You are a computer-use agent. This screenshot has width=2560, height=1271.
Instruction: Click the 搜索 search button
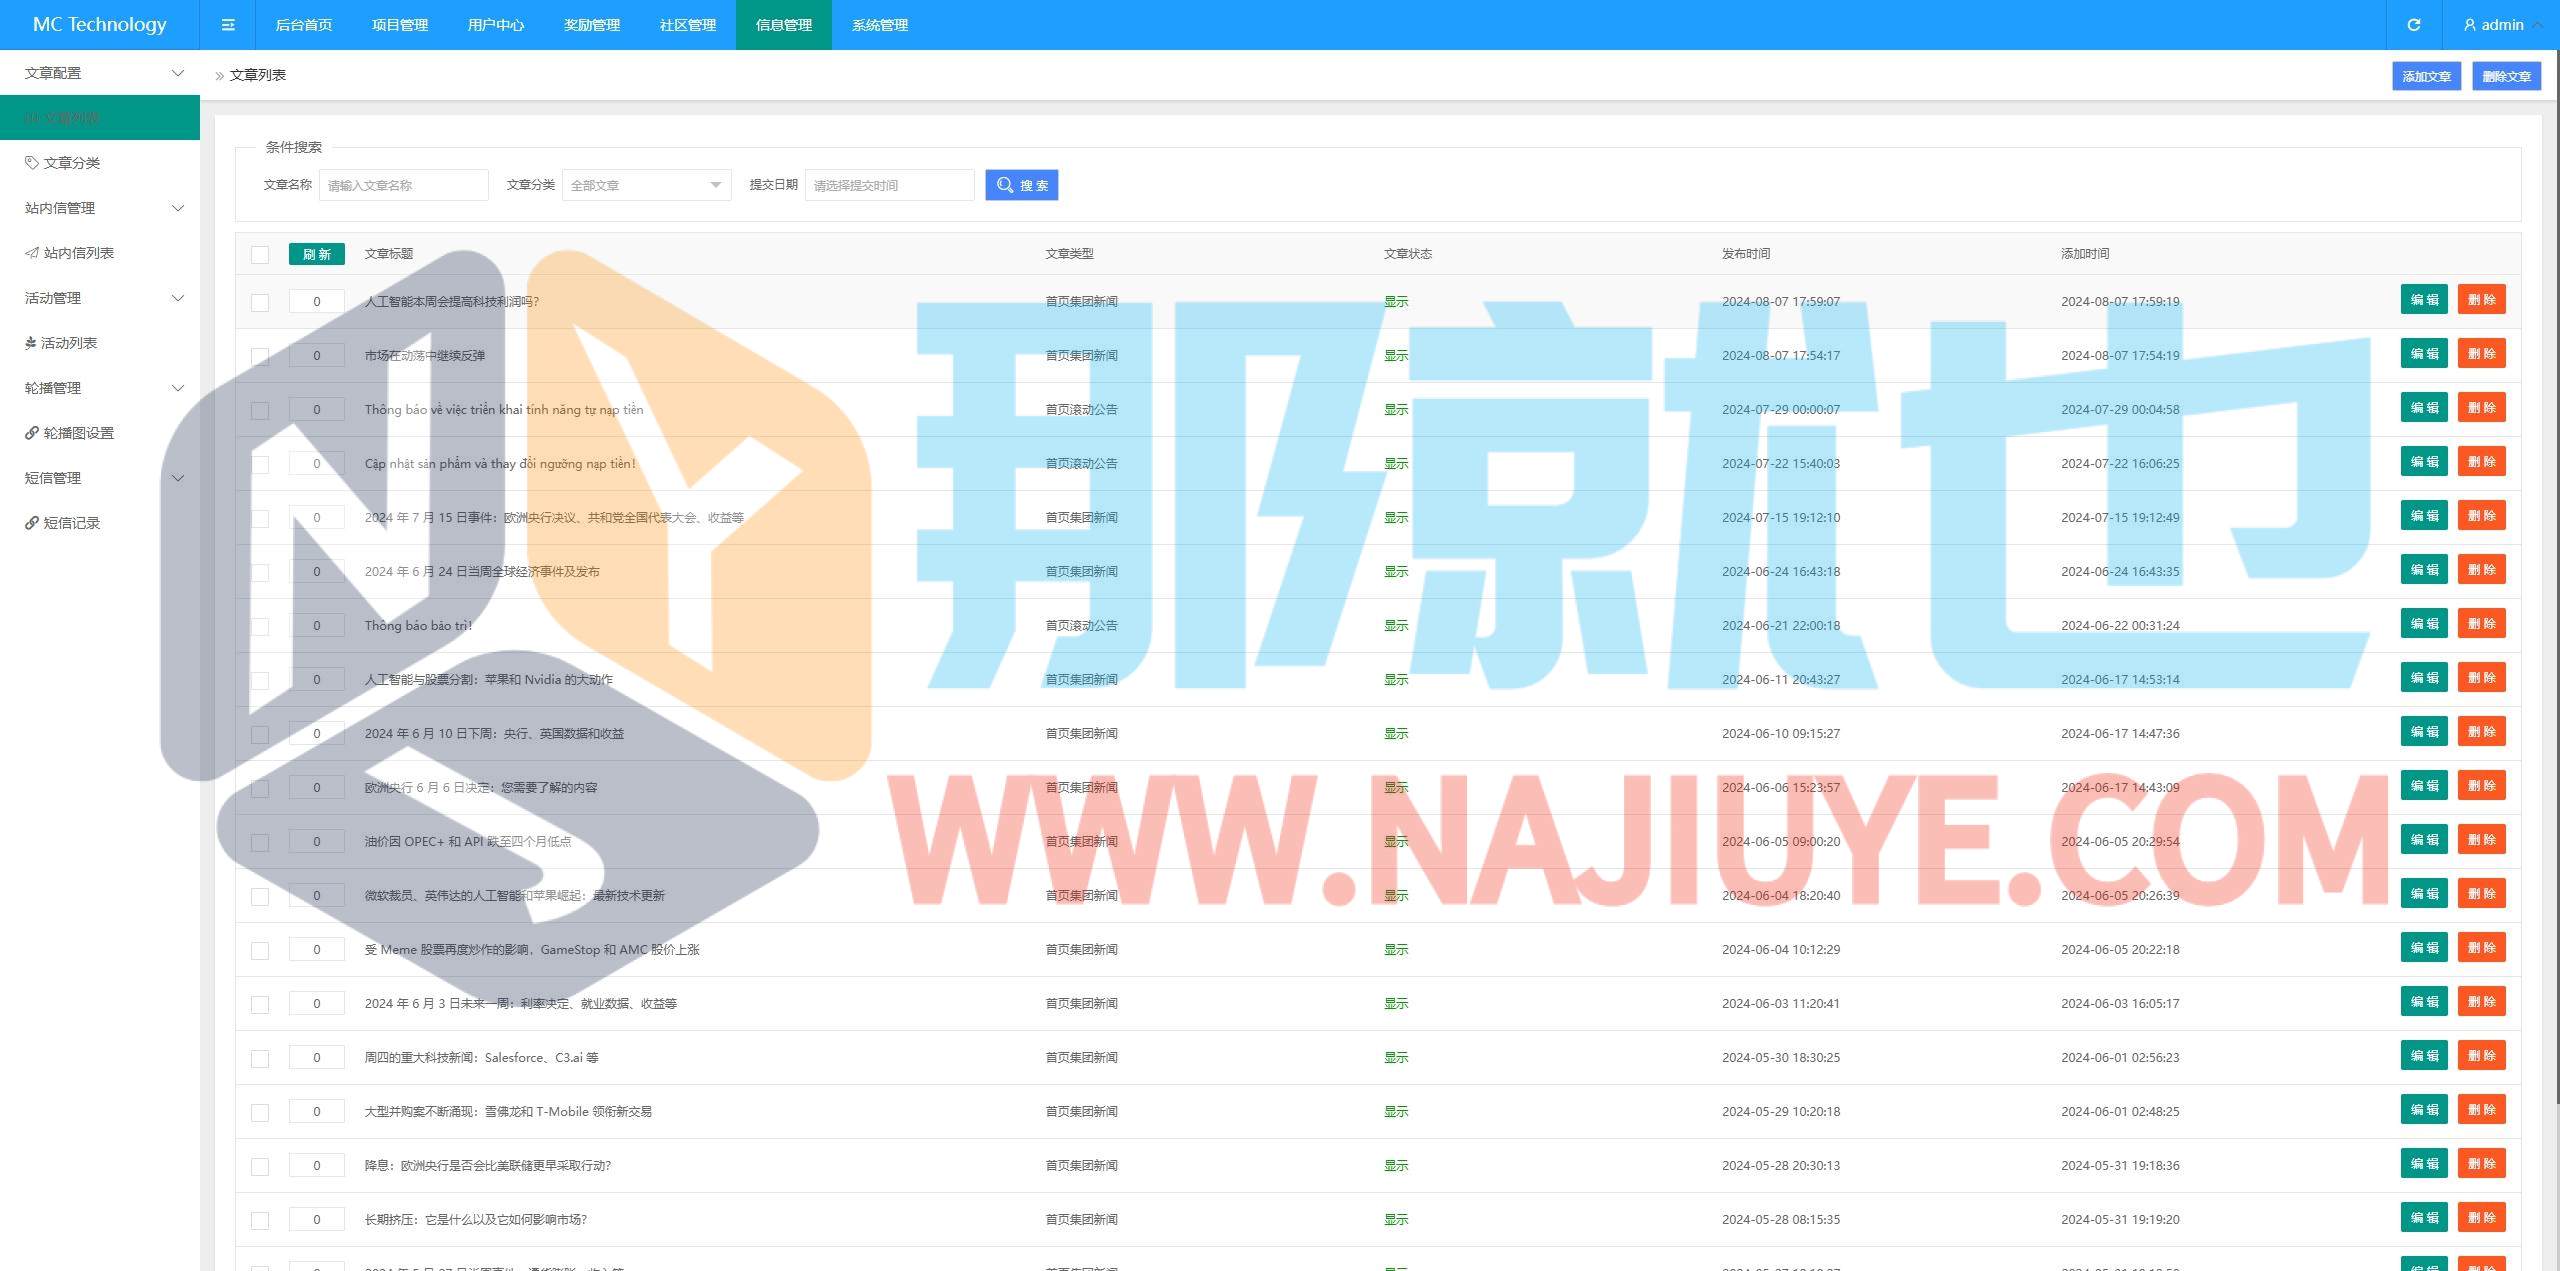pyautogui.click(x=1021, y=185)
